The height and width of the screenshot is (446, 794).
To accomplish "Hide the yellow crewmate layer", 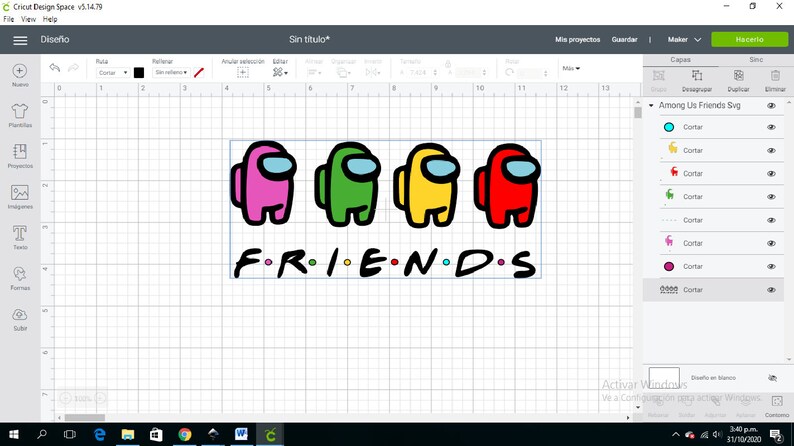I will click(771, 150).
